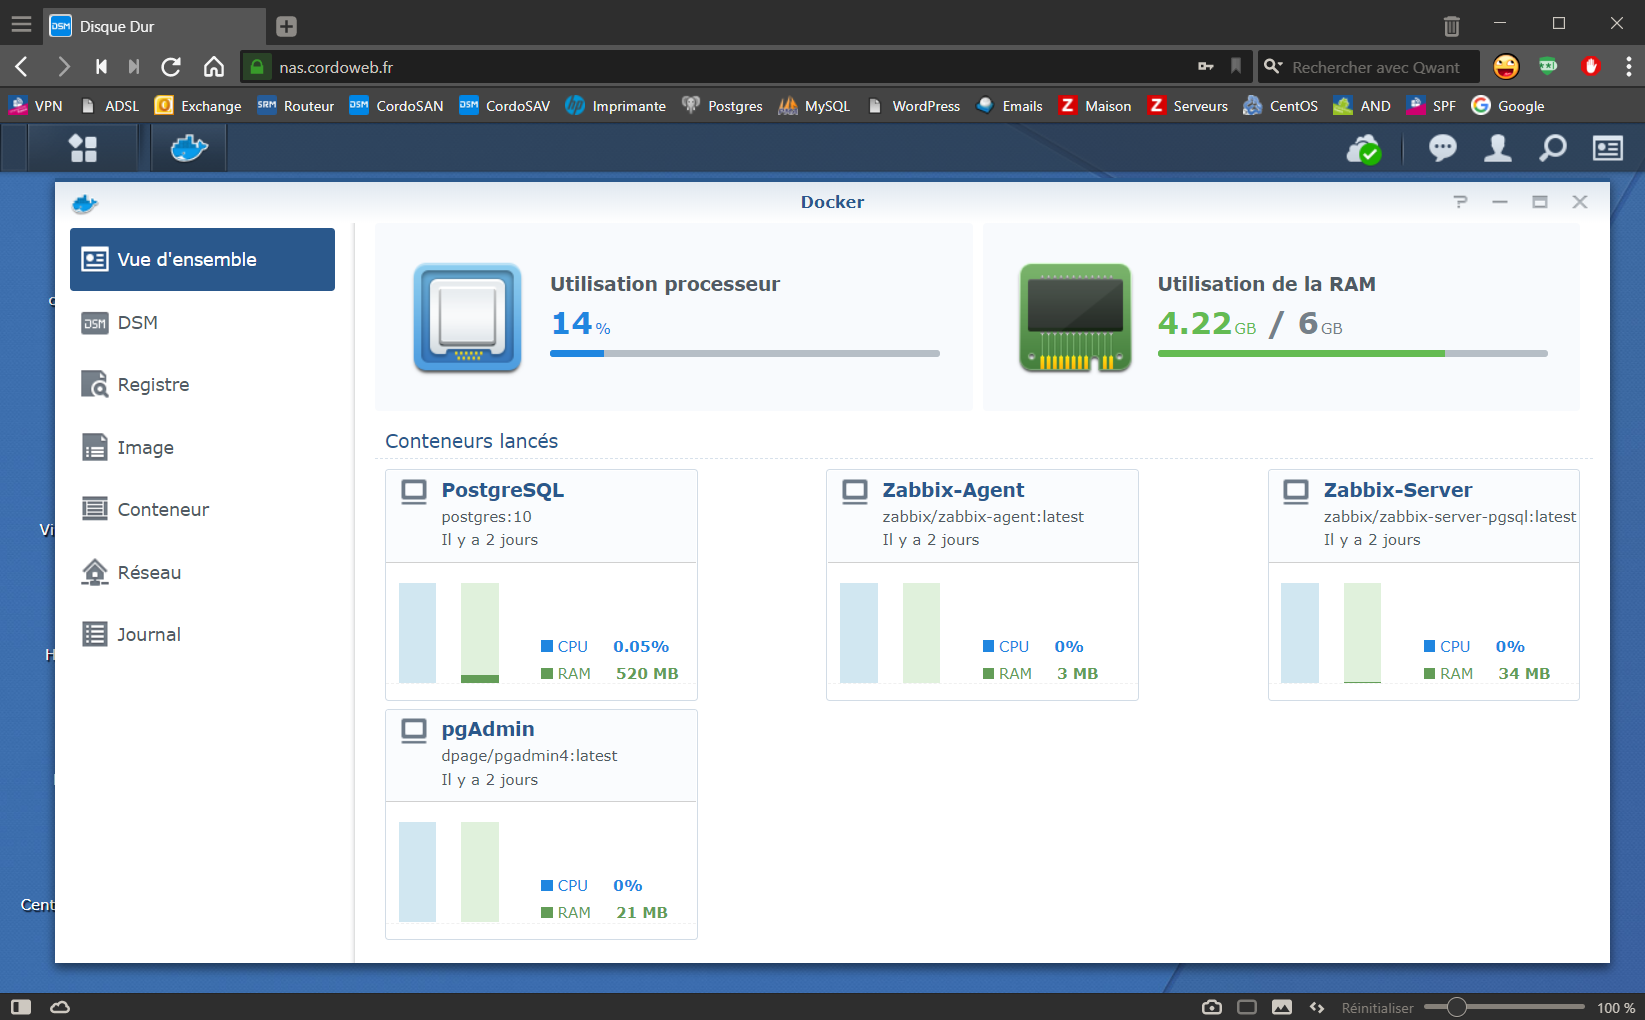
Task: Click the browser back arrow
Action: pyautogui.click(x=22, y=67)
